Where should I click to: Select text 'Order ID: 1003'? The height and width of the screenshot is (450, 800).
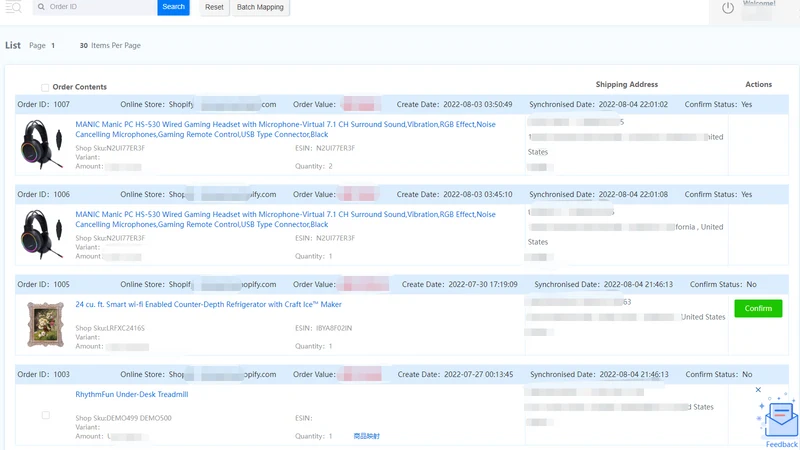coord(43,374)
